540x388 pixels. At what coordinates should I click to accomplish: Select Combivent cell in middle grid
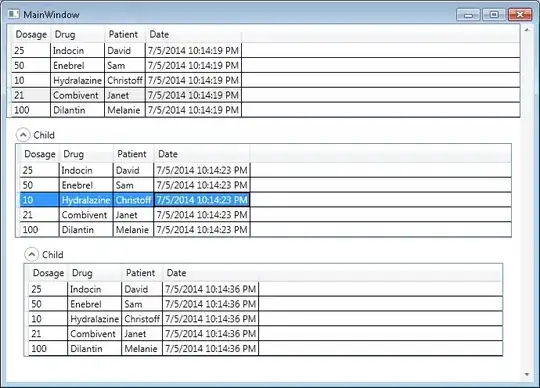(x=86, y=215)
